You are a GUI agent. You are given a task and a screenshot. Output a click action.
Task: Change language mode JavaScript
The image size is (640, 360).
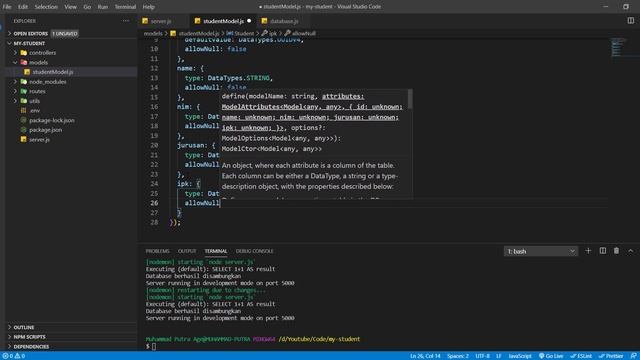(520, 356)
